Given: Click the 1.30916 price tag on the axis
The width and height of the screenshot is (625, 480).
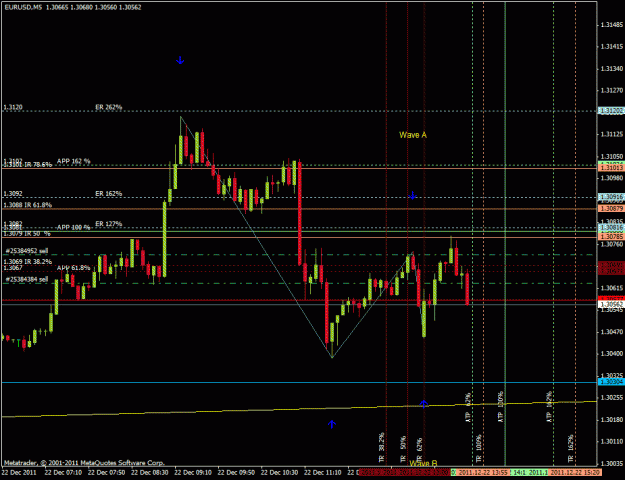Looking at the screenshot, I should 611,197.
